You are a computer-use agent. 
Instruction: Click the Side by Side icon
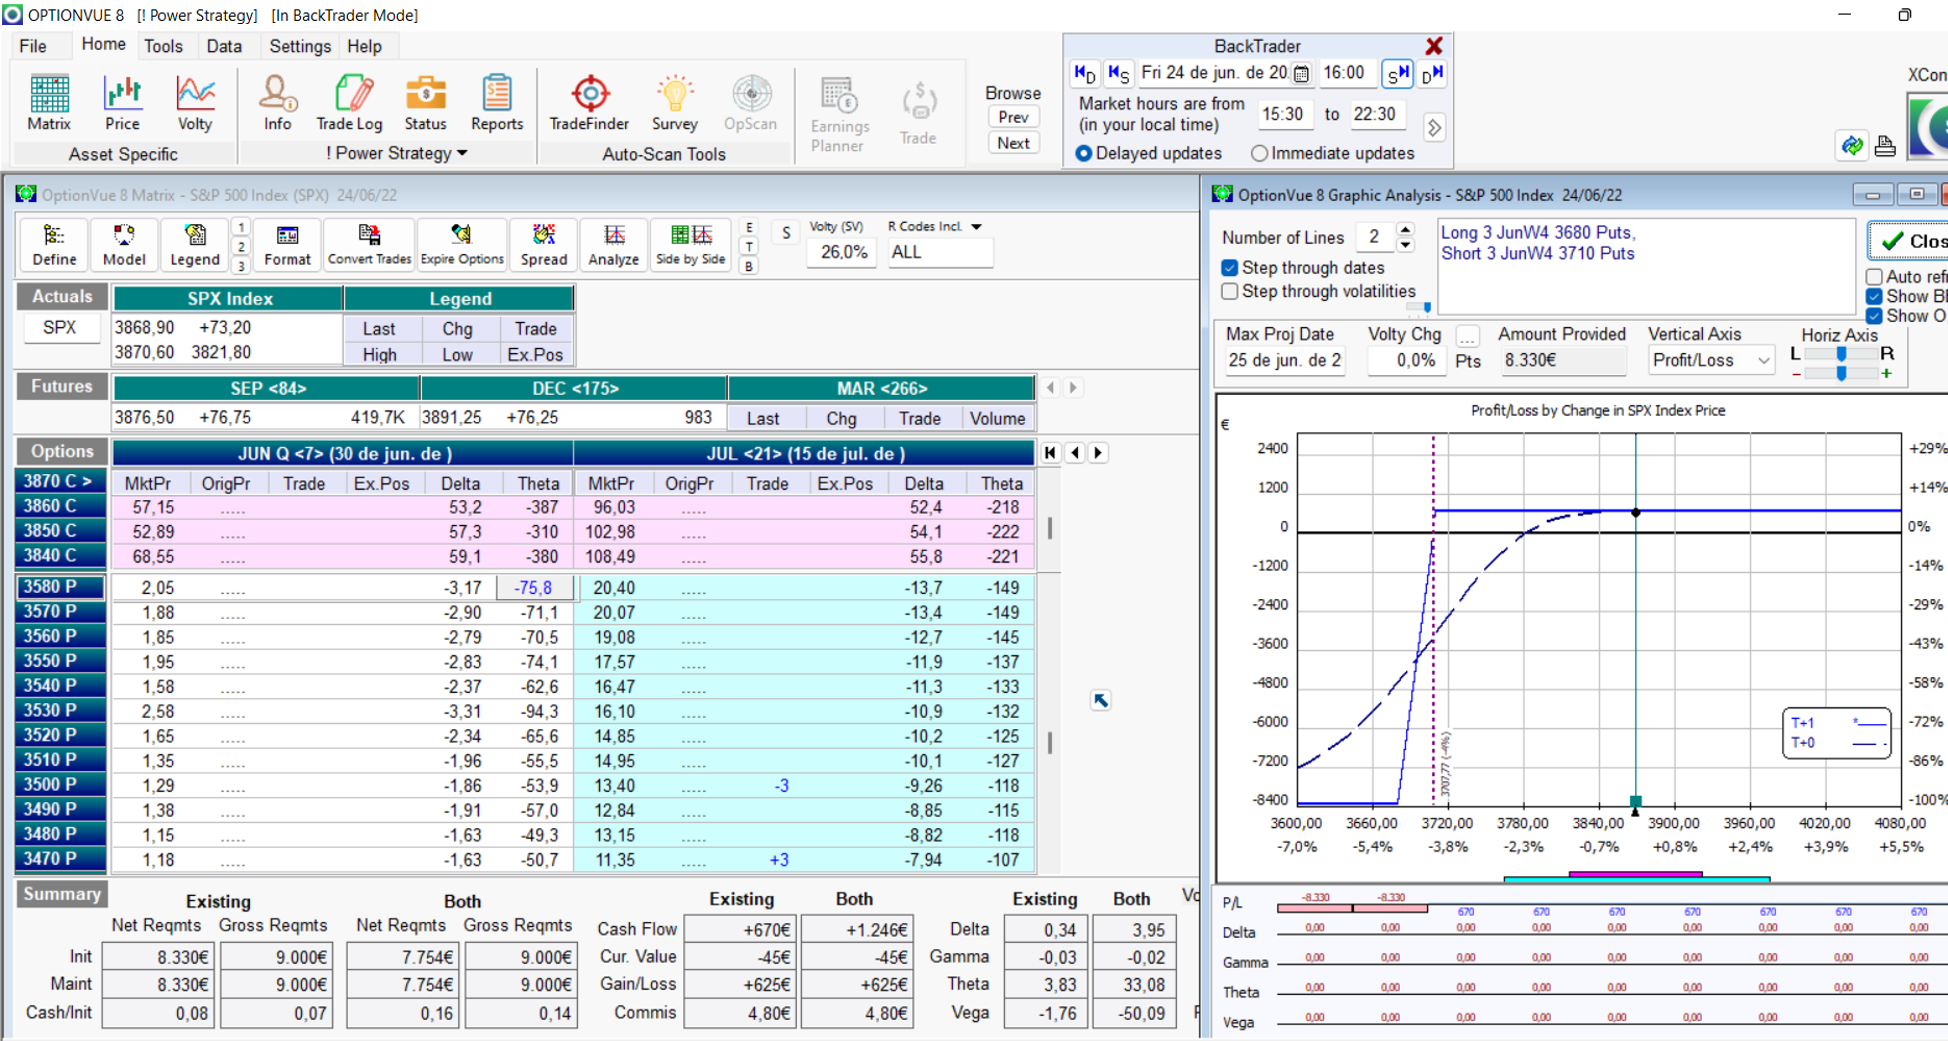[x=690, y=245]
